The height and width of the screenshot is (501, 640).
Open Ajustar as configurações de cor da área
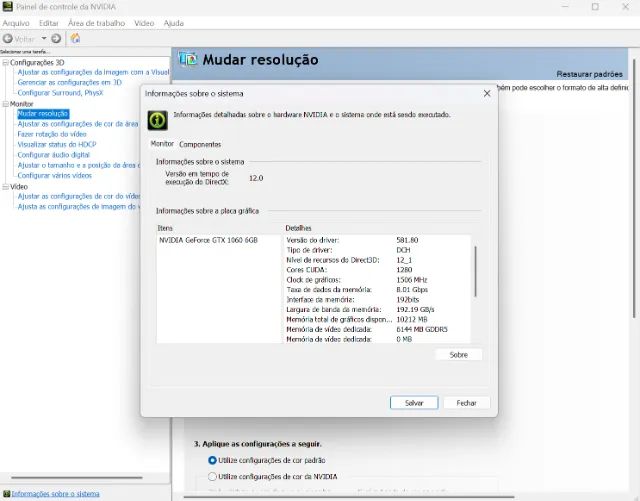tap(78, 124)
